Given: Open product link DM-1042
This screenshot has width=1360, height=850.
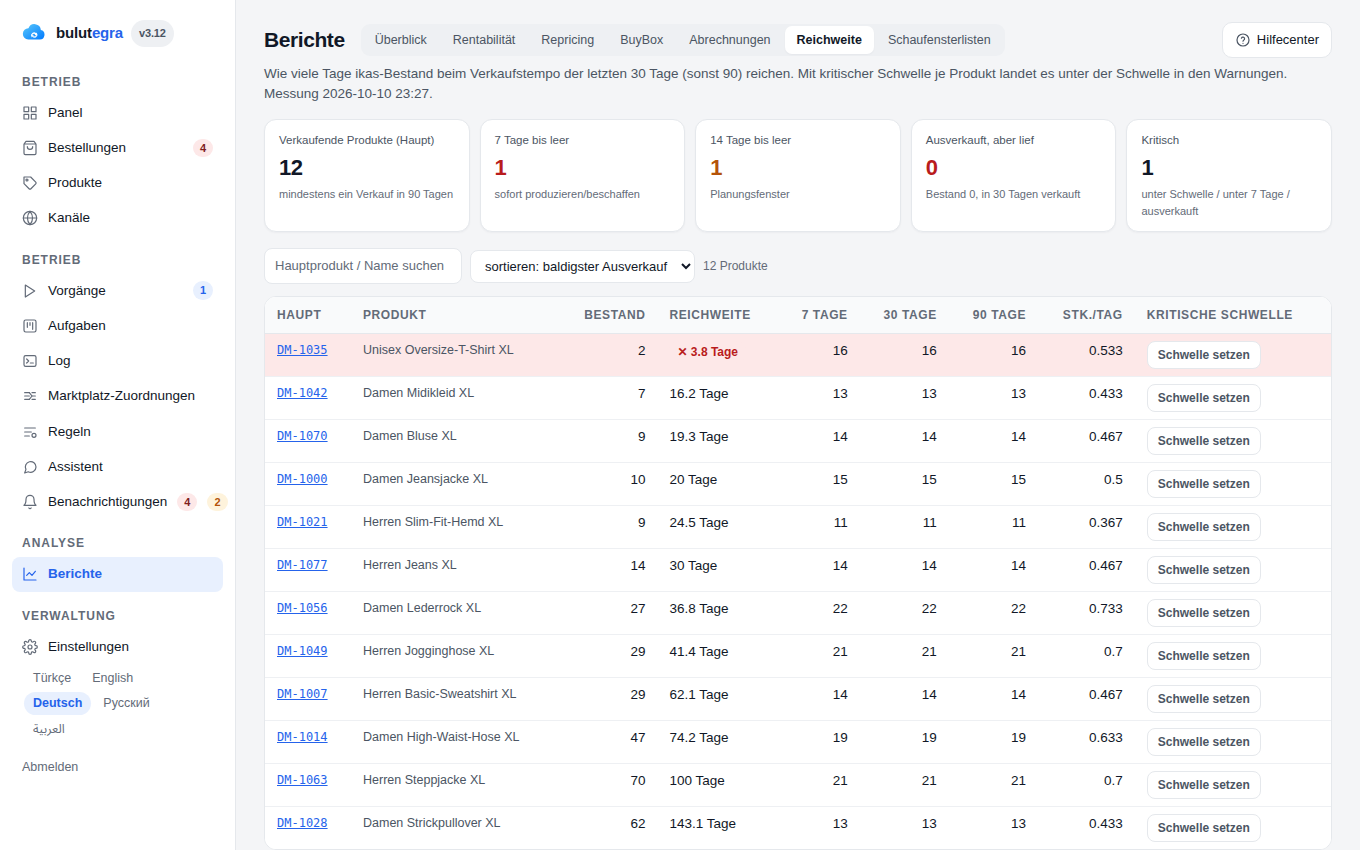Looking at the screenshot, I should pos(302,393).
